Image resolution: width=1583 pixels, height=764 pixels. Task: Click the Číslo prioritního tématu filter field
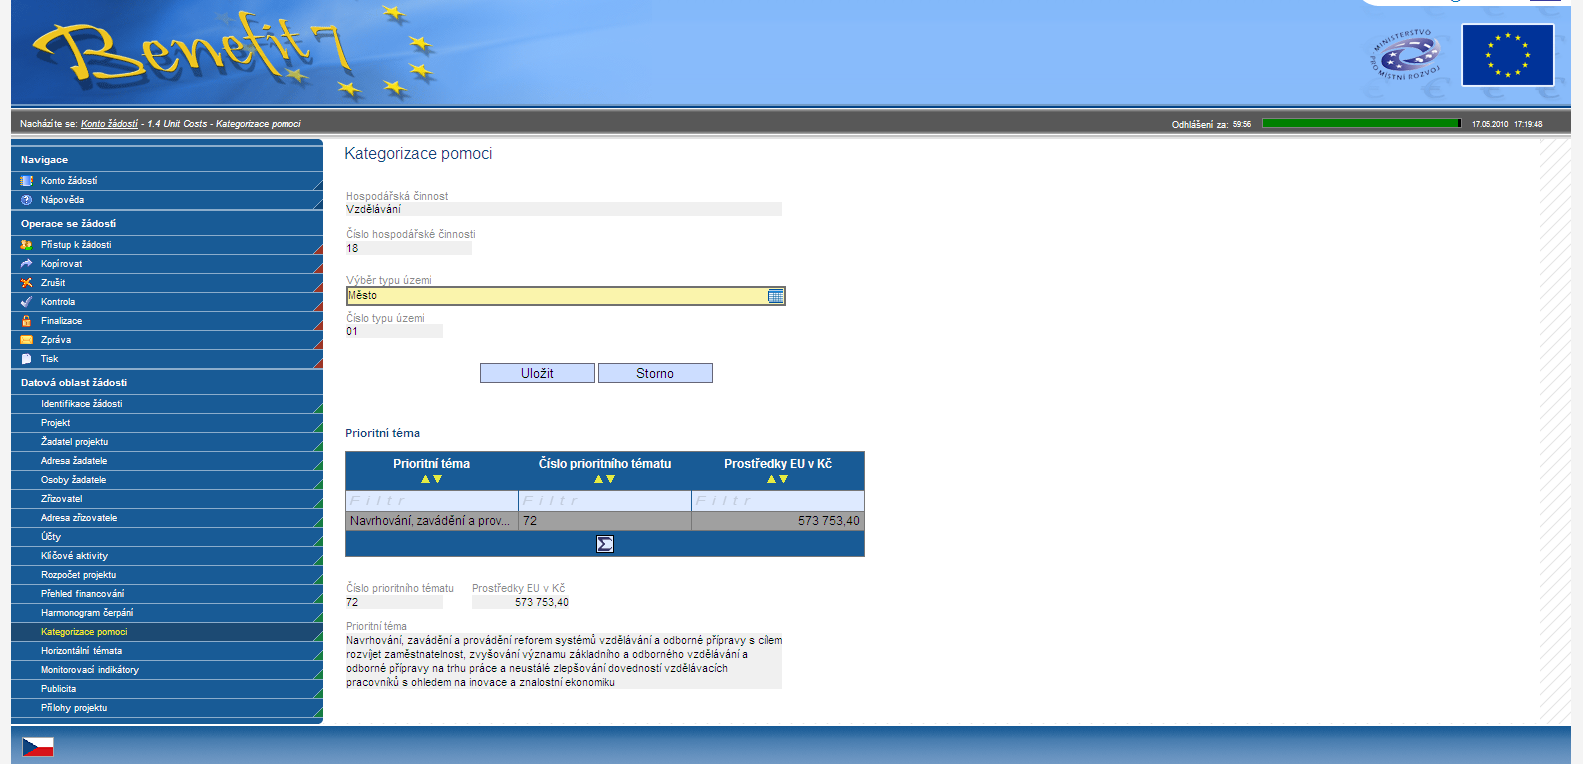pyautogui.click(x=605, y=501)
